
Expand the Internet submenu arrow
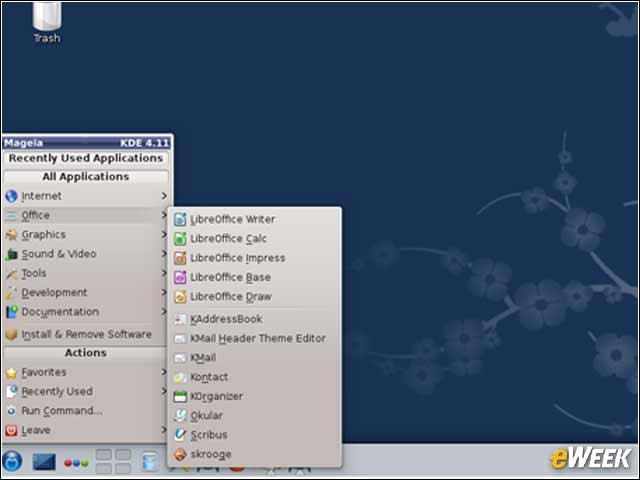164,196
